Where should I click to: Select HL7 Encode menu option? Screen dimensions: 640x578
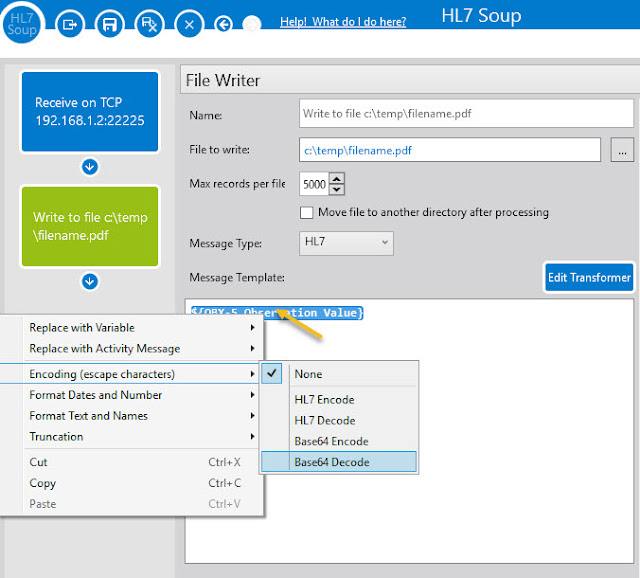click(324, 399)
